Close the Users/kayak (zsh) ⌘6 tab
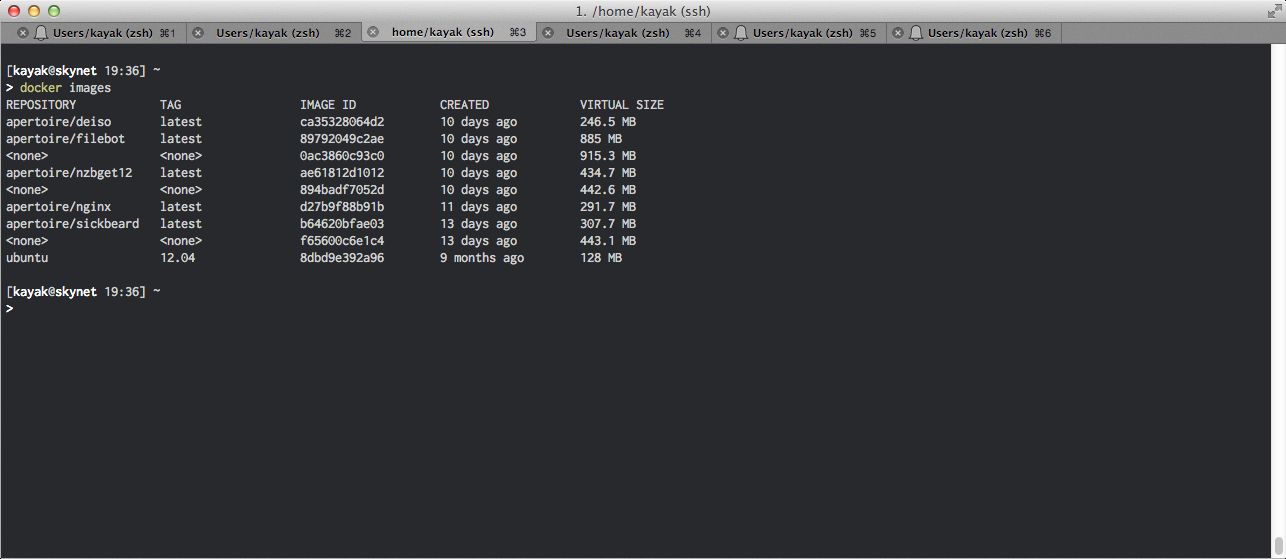 [898, 33]
